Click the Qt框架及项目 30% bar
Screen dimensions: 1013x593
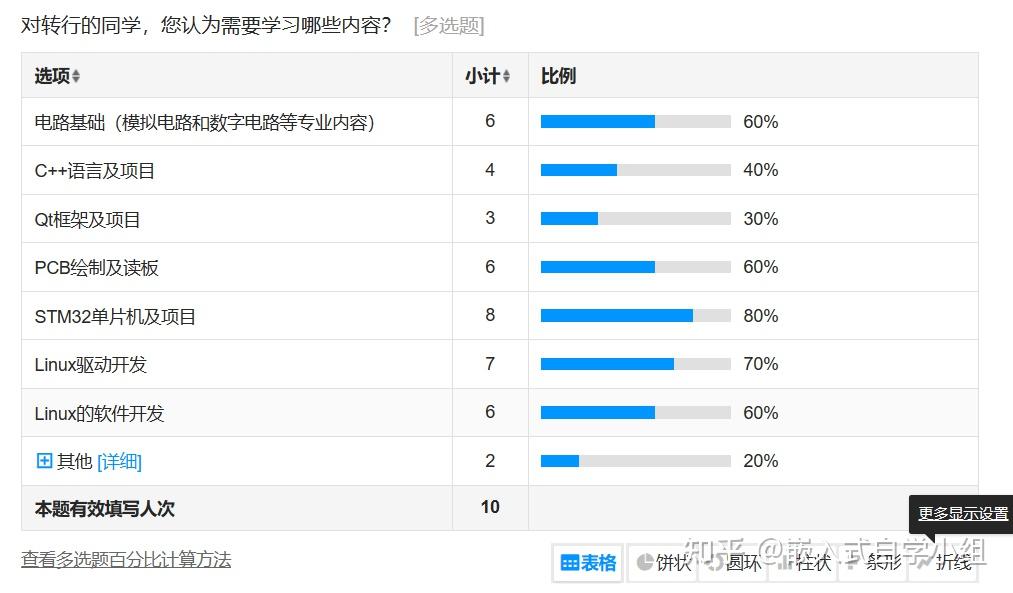click(635, 219)
